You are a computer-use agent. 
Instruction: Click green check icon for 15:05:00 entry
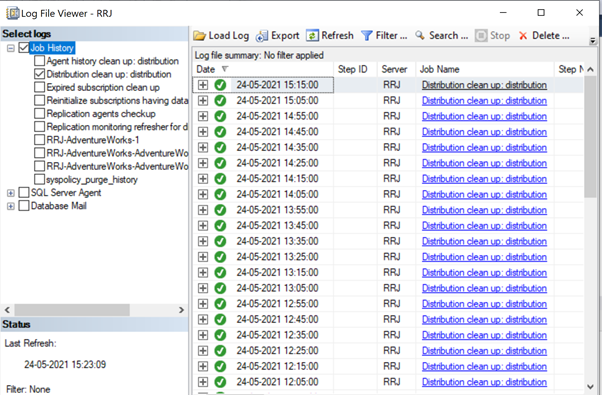(220, 101)
